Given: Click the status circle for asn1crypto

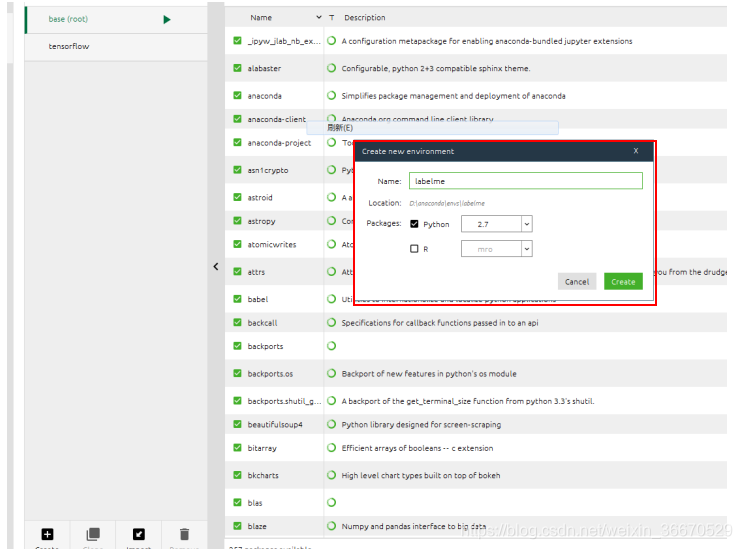Looking at the screenshot, I should point(332,170).
